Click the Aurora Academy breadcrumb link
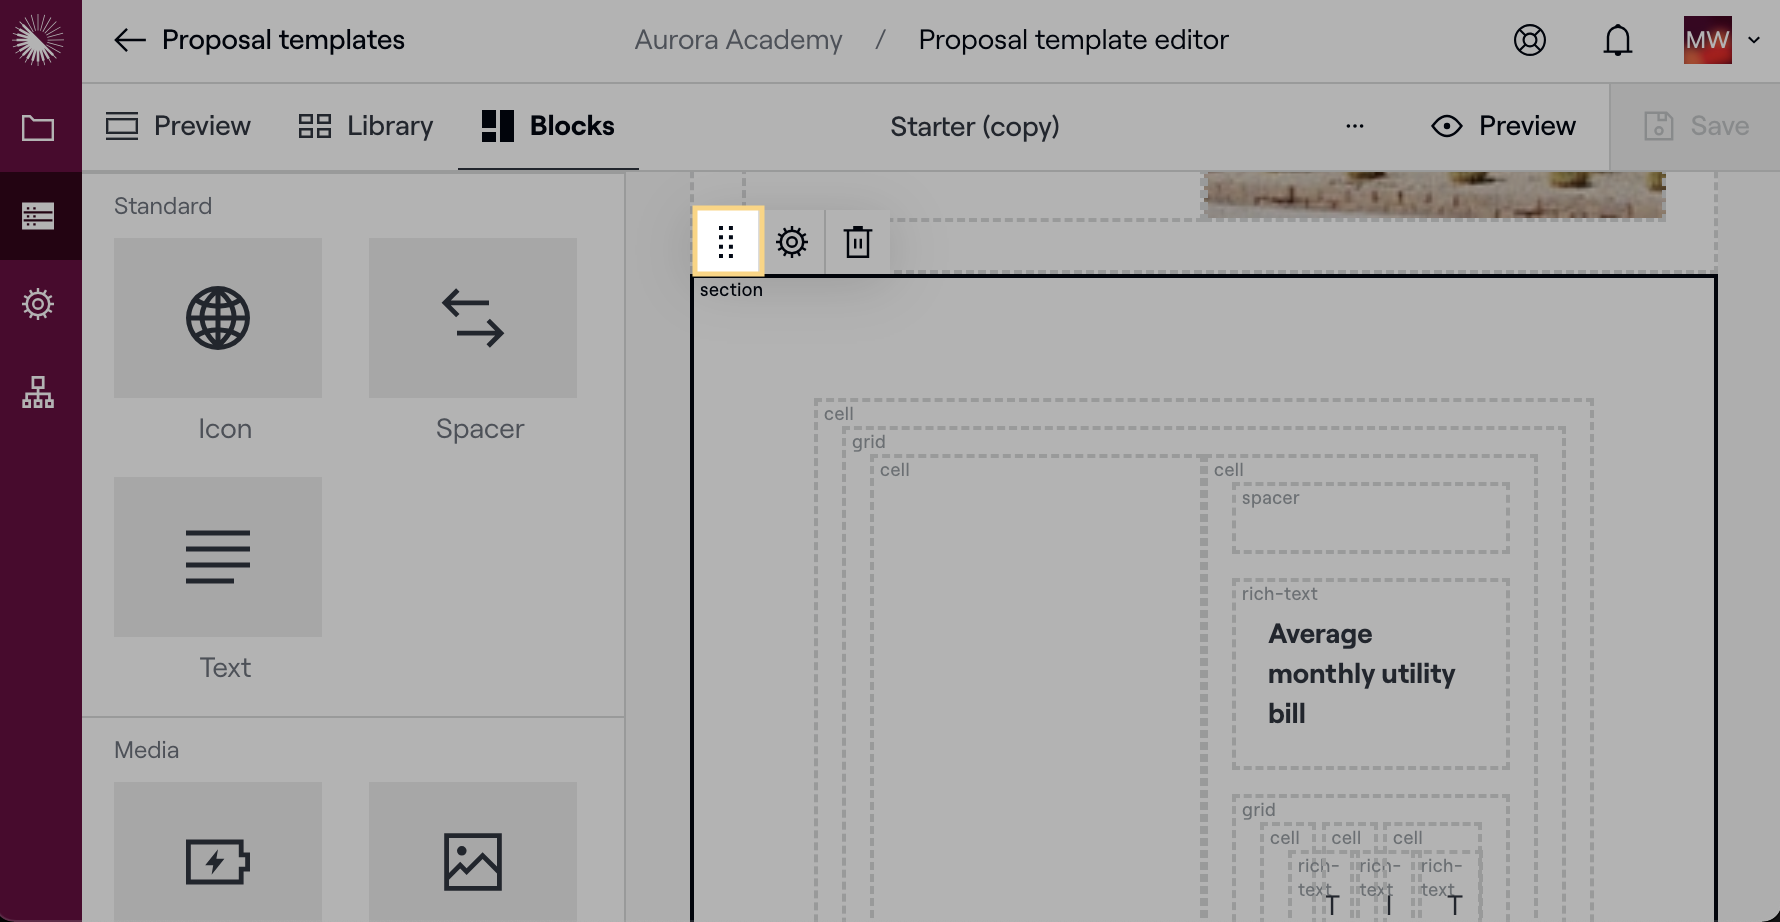 [x=738, y=40]
